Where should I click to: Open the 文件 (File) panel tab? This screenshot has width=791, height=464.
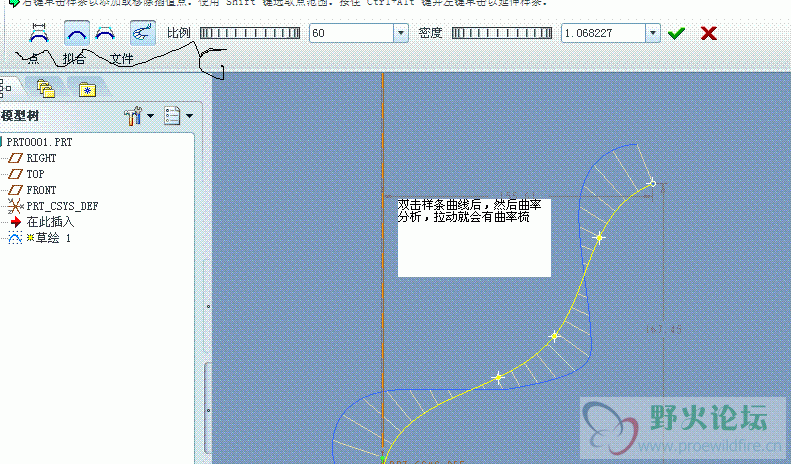point(122,59)
